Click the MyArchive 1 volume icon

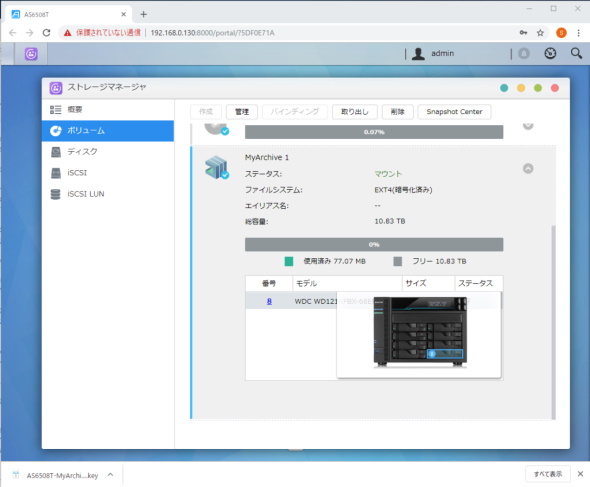point(217,167)
